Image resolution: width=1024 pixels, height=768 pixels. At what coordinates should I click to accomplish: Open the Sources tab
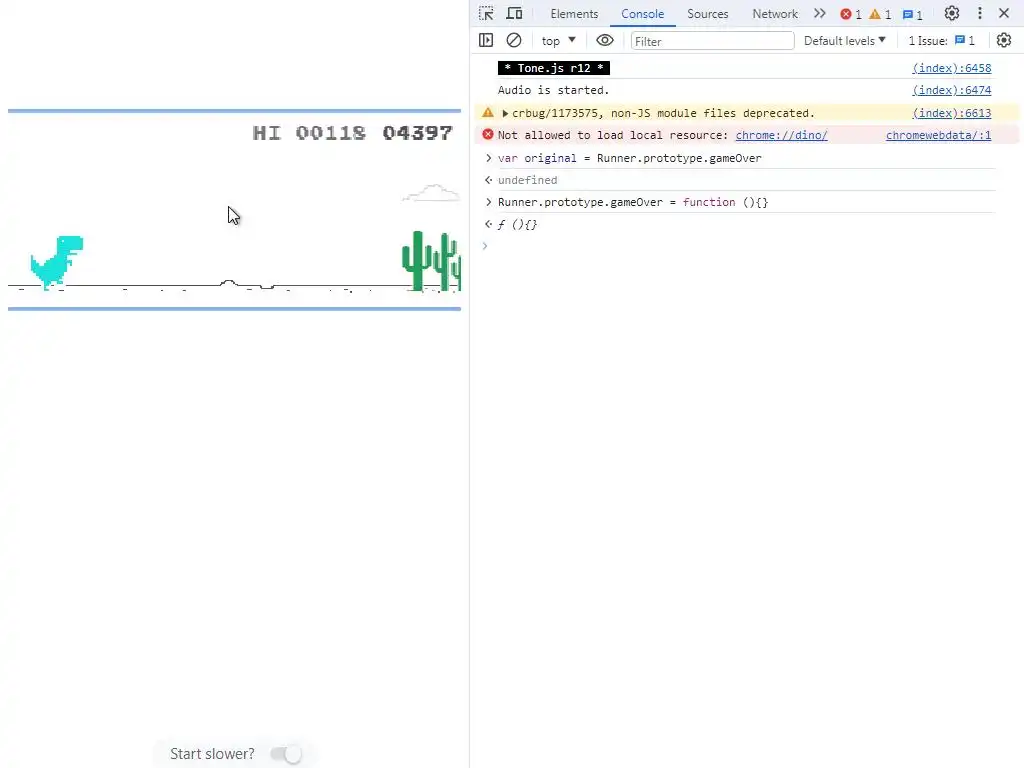707,14
